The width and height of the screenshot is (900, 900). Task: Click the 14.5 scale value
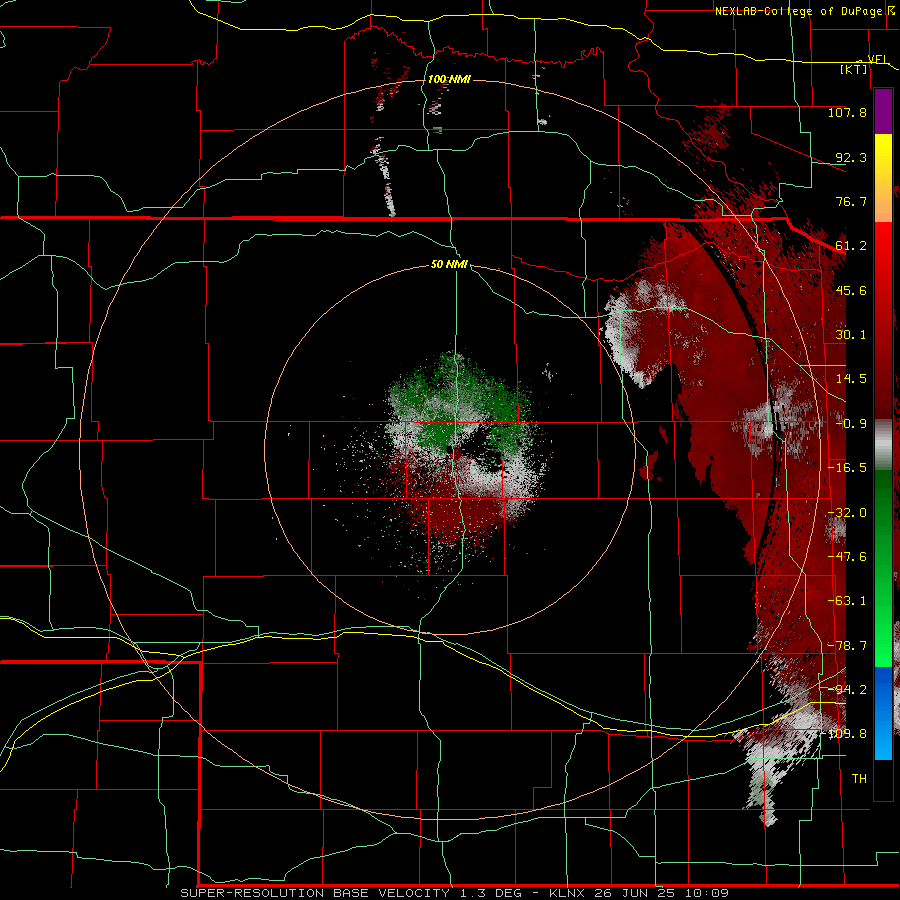click(x=851, y=379)
